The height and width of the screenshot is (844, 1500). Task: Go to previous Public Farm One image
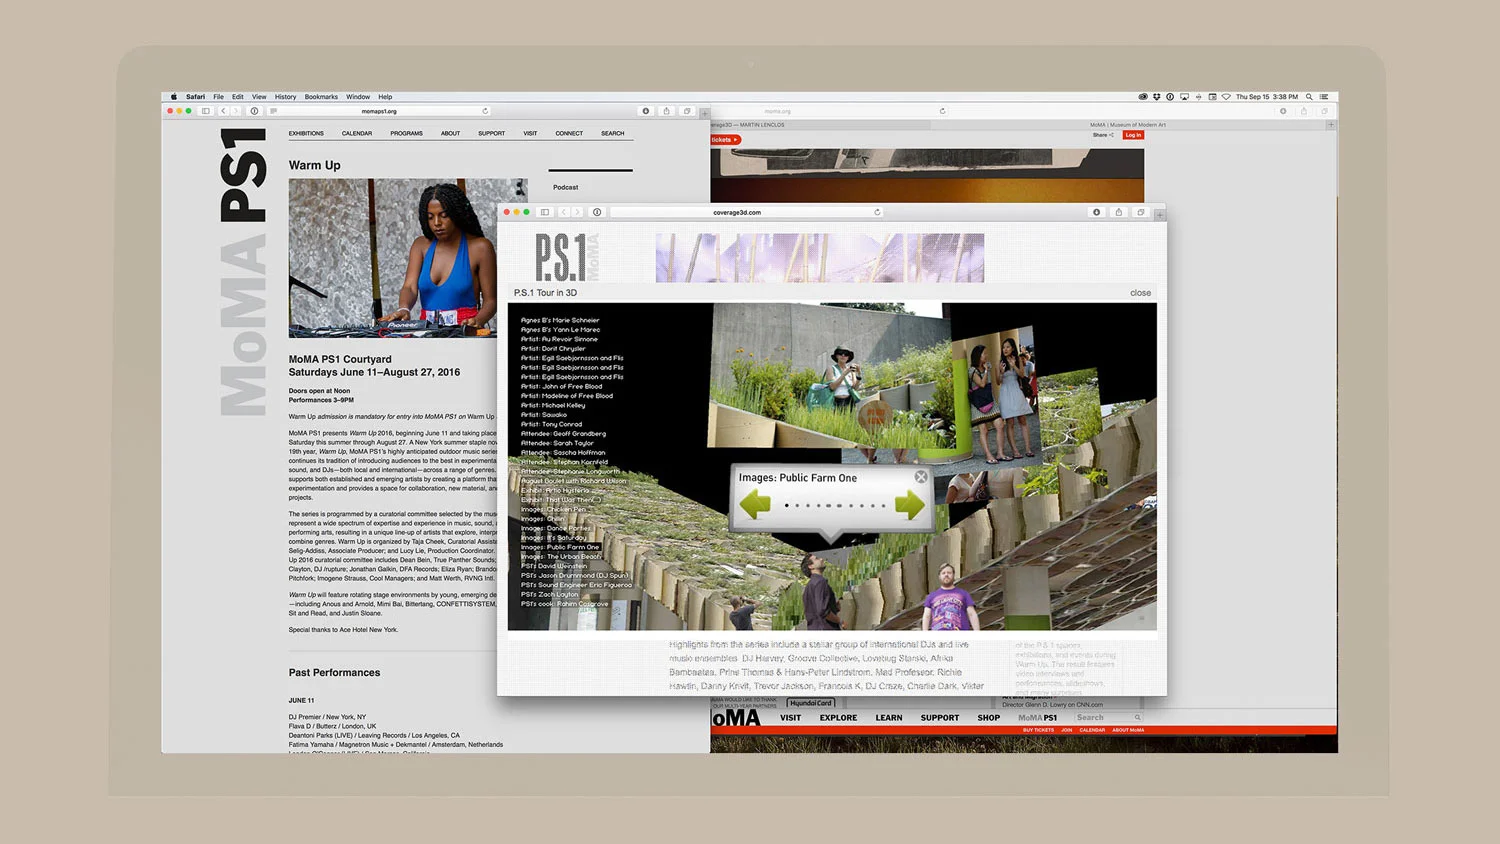(x=755, y=505)
